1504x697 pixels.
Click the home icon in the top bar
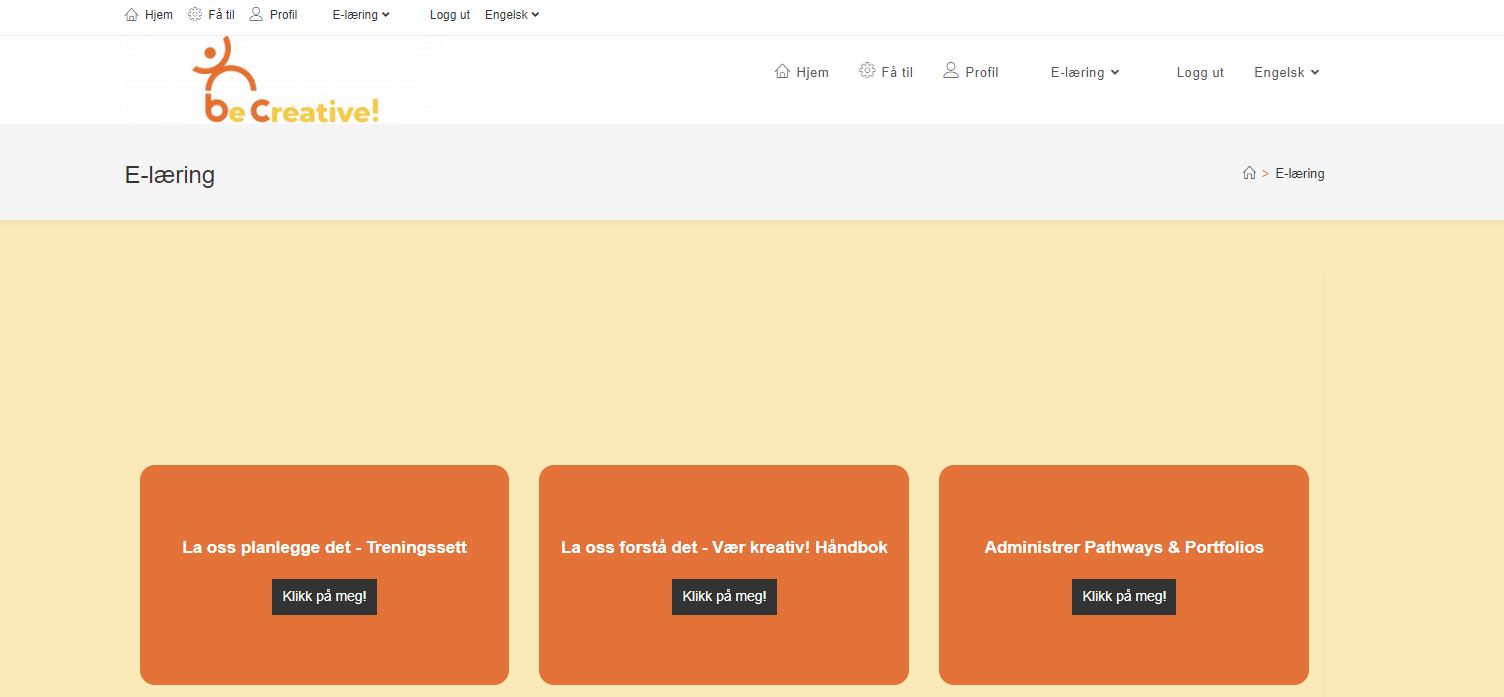tap(132, 15)
